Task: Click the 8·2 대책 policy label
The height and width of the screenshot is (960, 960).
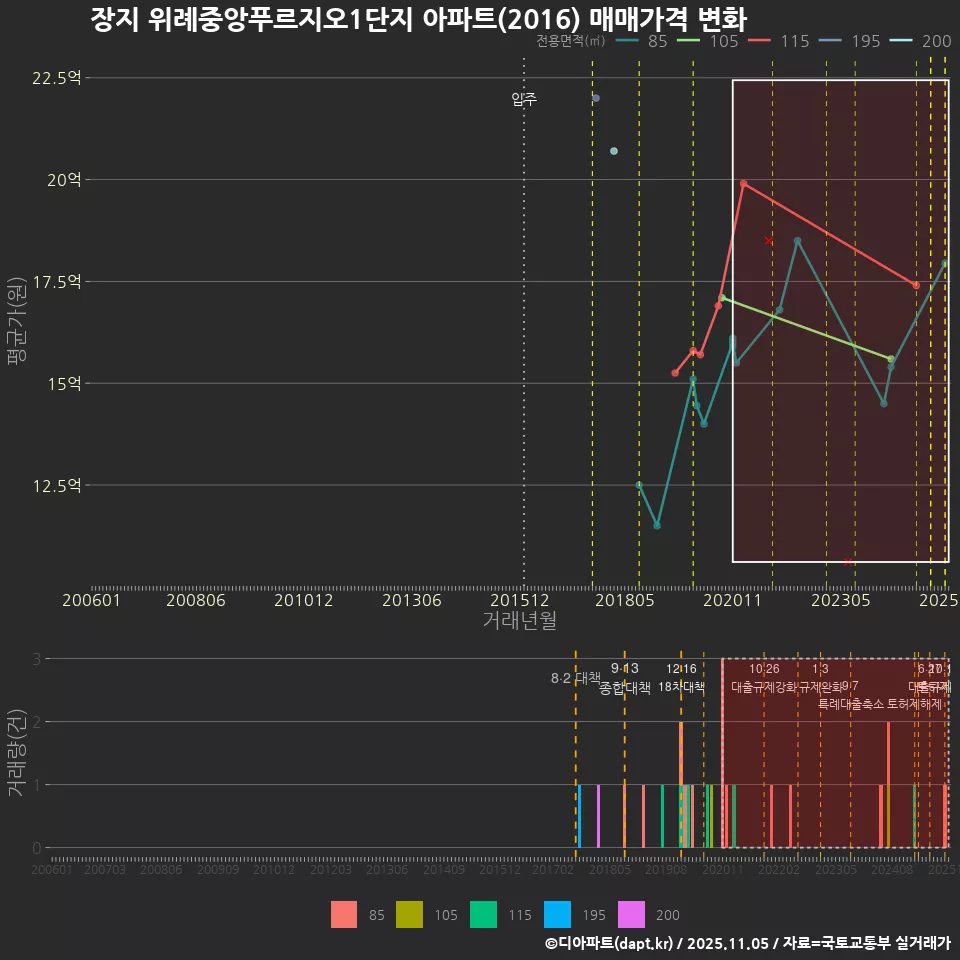Action: point(575,677)
